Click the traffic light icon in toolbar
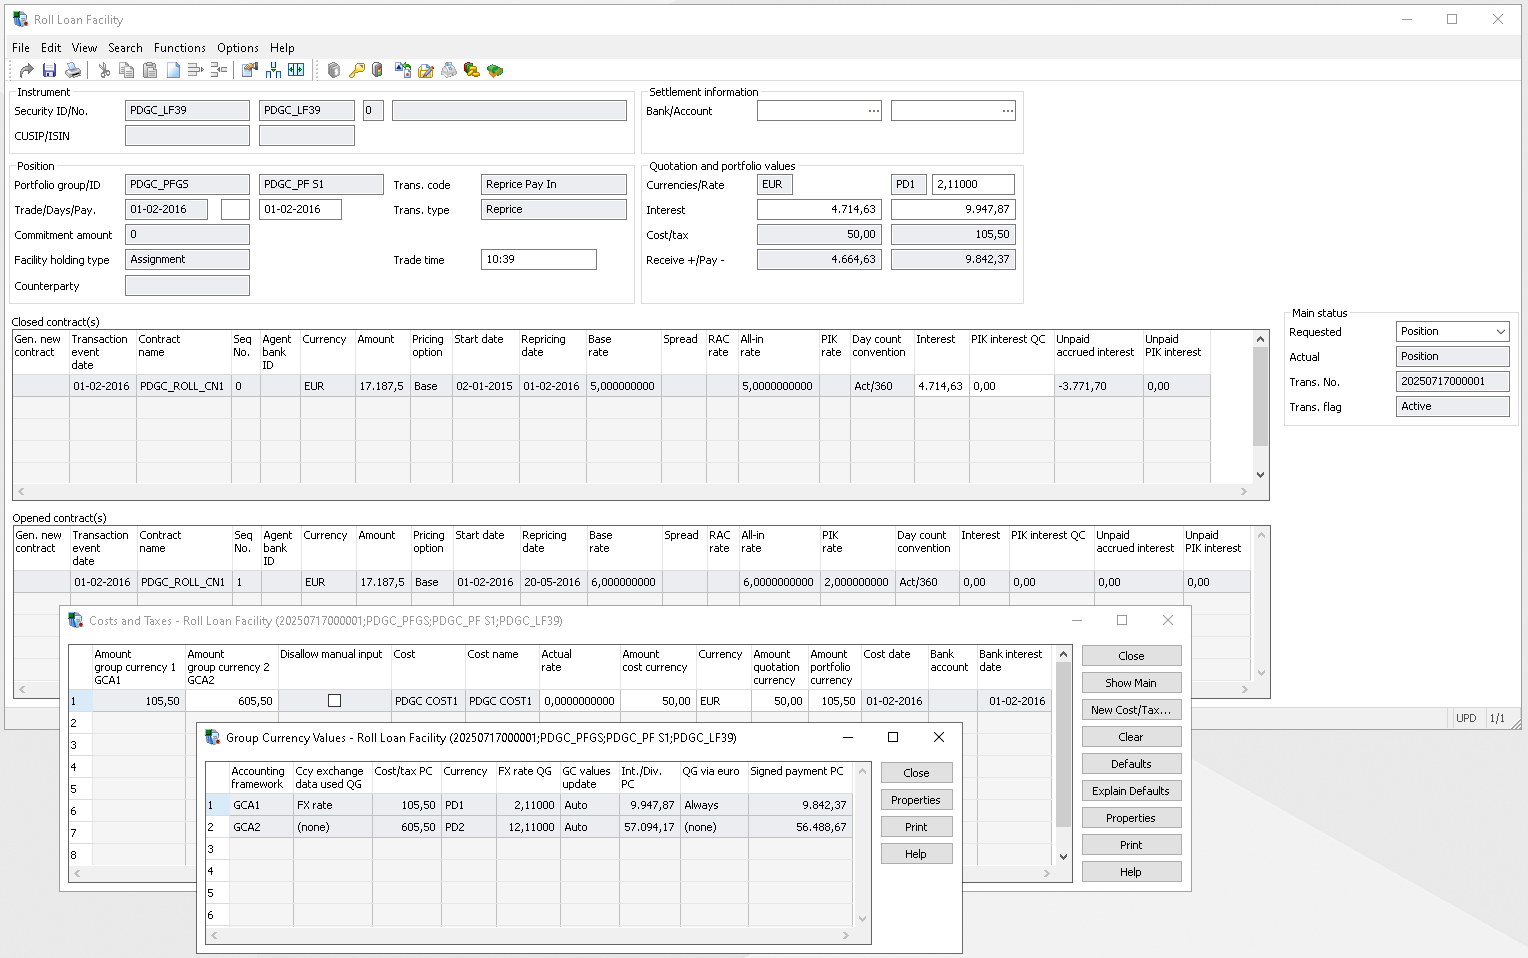The height and width of the screenshot is (958, 1528). click(377, 70)
